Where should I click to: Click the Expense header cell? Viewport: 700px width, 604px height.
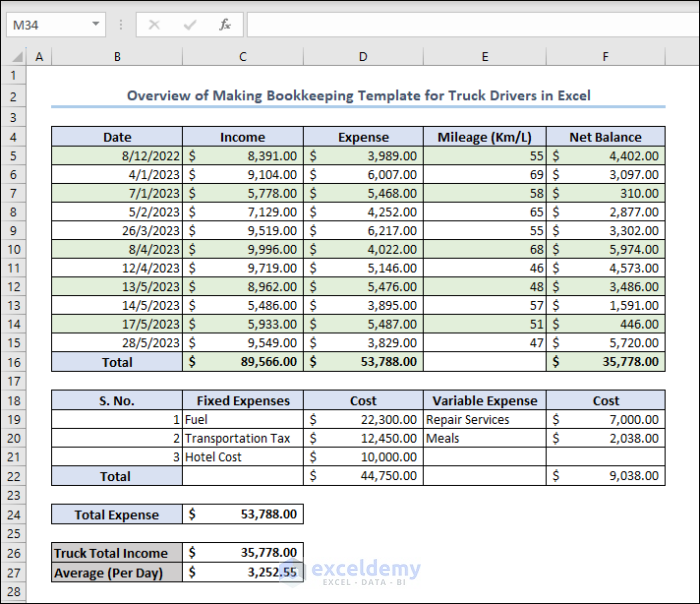click(363, 137)
